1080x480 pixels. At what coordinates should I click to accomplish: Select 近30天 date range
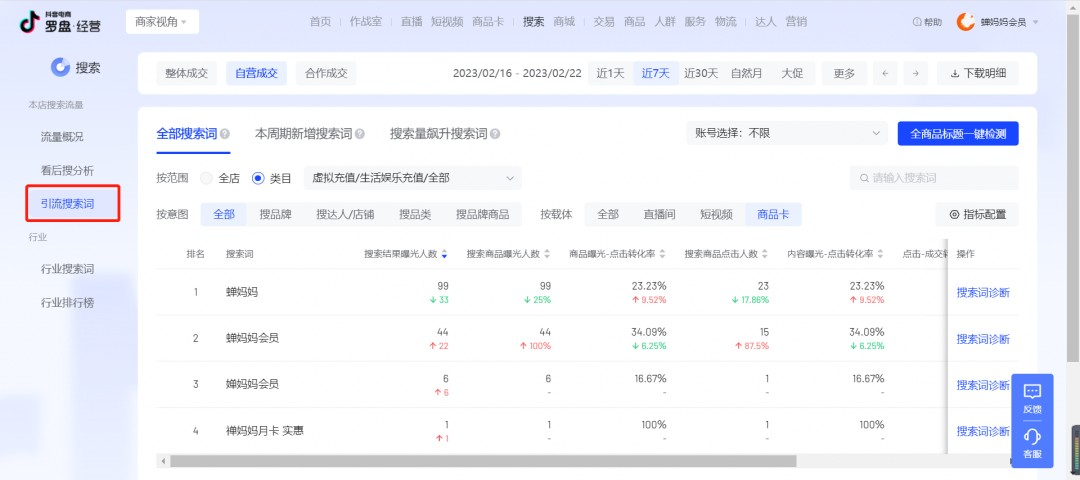point(700,74)
